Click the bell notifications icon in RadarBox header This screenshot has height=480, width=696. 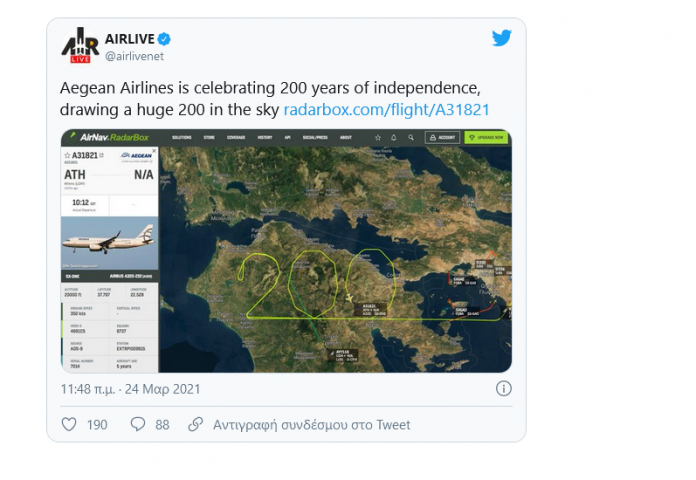394,137
